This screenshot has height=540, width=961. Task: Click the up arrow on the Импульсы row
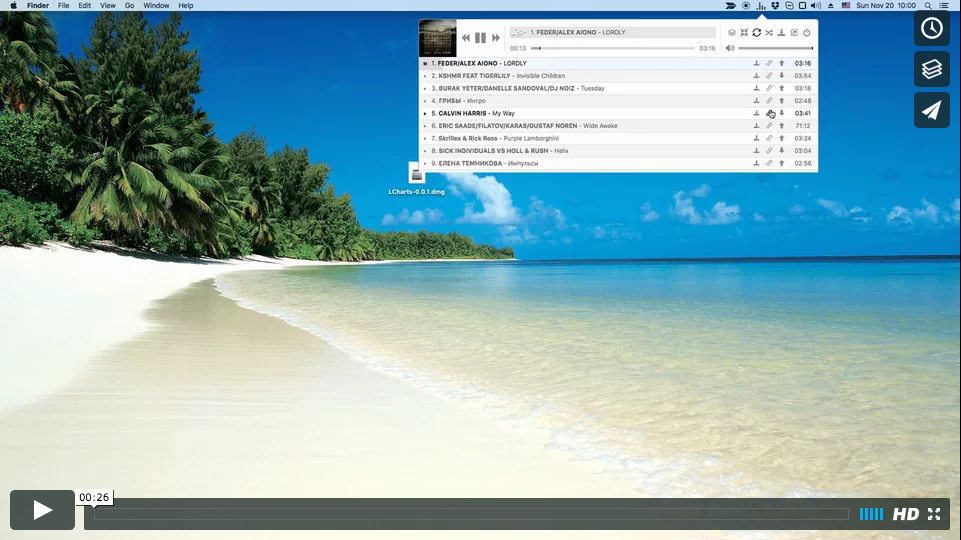781,163
